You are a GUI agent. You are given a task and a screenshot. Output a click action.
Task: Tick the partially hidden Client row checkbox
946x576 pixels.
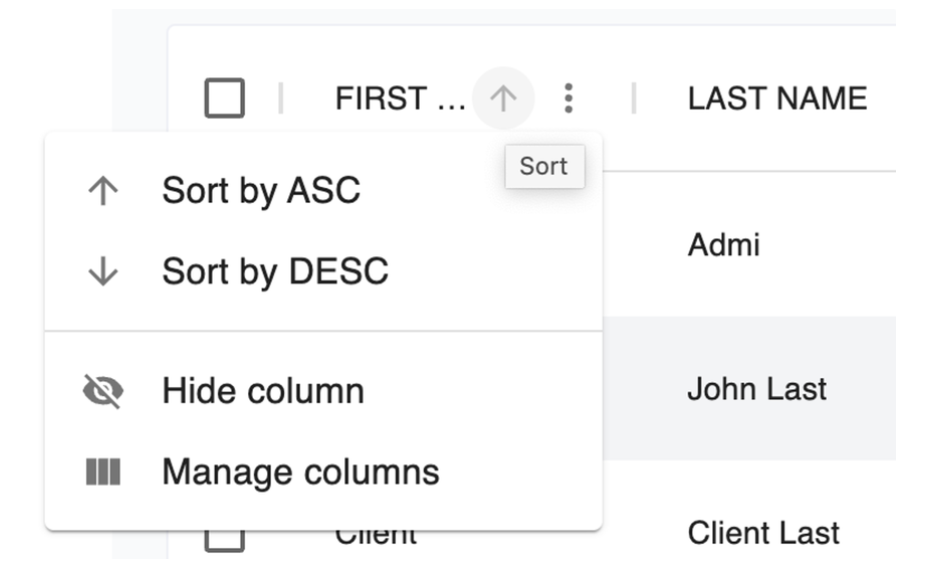pyautogui.click(x=224, y=541)
